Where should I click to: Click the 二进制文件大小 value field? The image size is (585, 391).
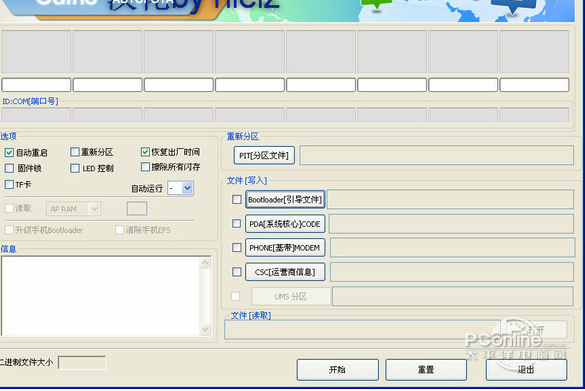pos(82,363)
